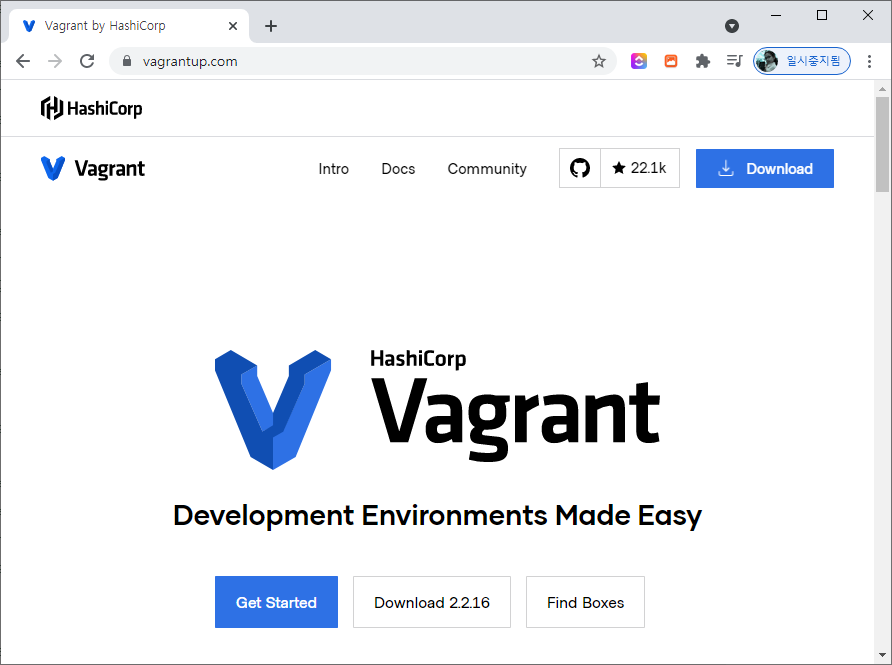Select the Vagrant by HashiCorp tab

click(129, 26)
